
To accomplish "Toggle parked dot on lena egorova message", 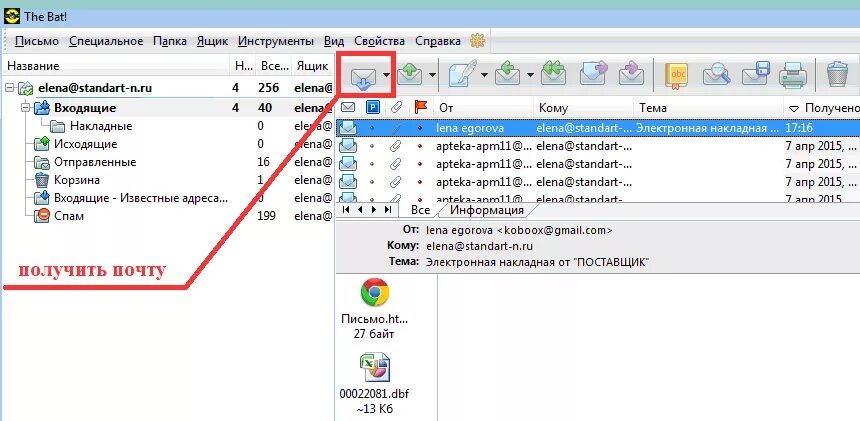I will pos(372,128).
